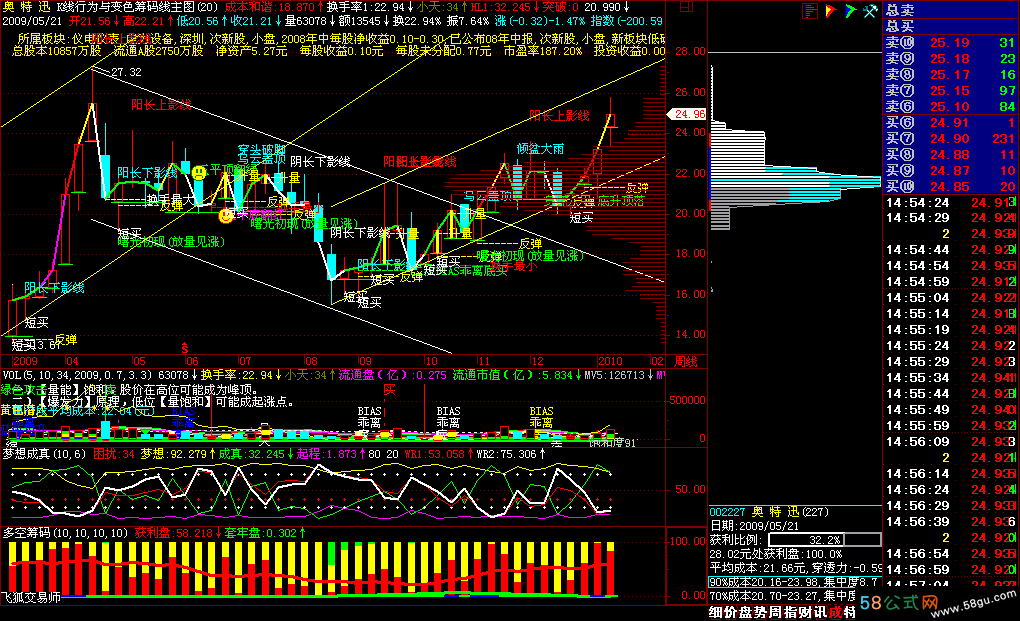Switch to the red 成 tab
The width and height of the screenshot is (1020, 621).
click(x=837, y=613)
